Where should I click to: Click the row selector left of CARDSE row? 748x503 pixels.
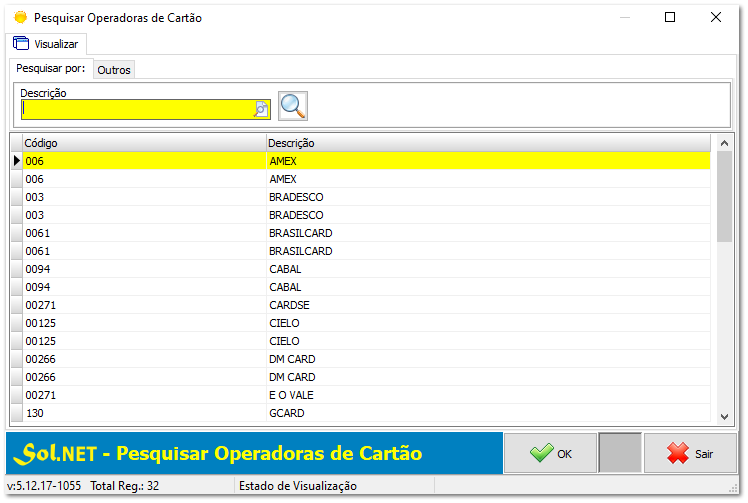[x=17, y=305]
